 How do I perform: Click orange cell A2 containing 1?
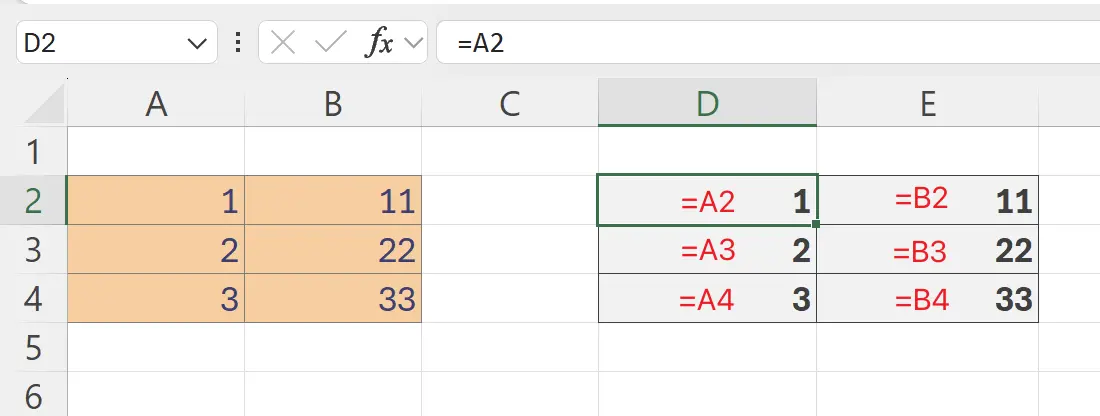click(155, 201)
